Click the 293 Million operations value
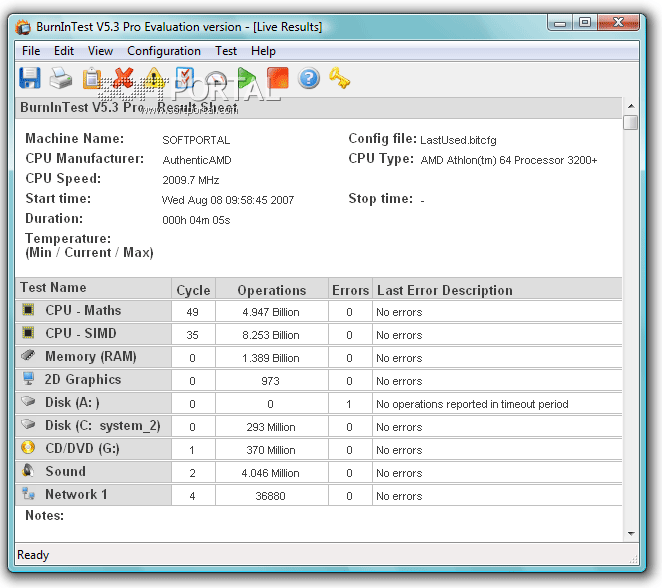Image resolution: width=662 pixels, height=588 pixels. point(271,427)
